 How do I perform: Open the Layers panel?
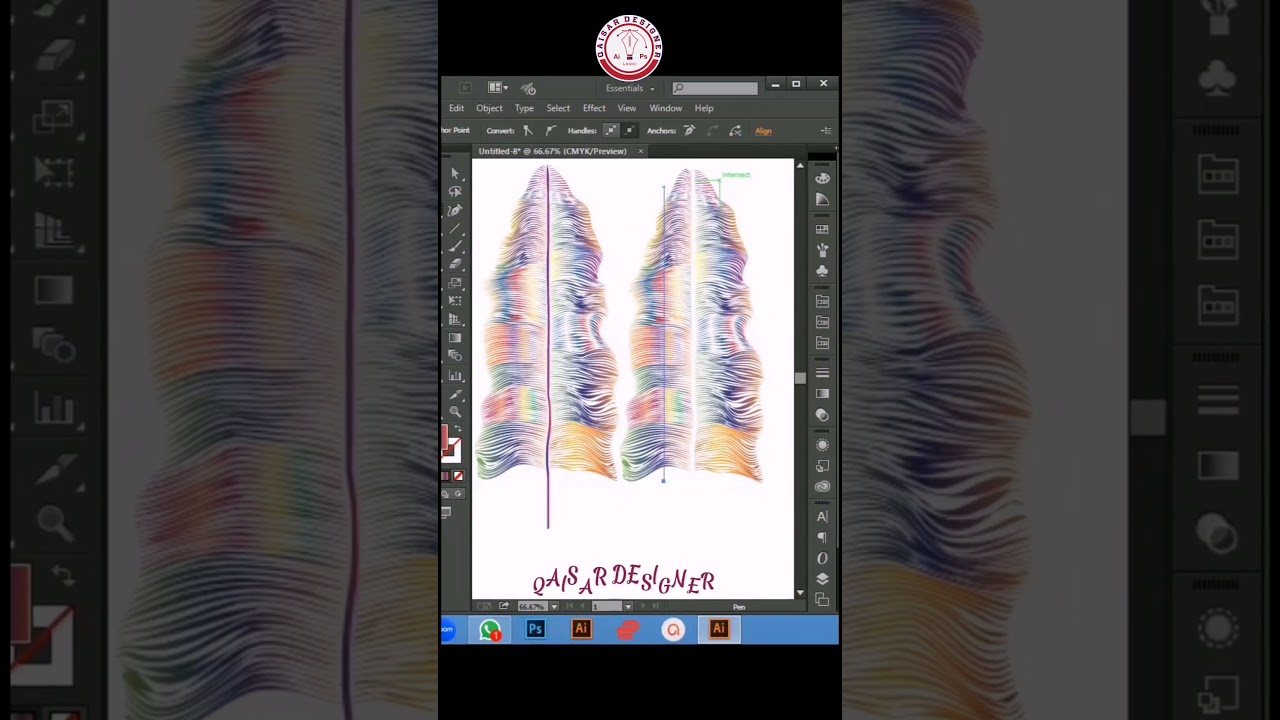point(822,579)
